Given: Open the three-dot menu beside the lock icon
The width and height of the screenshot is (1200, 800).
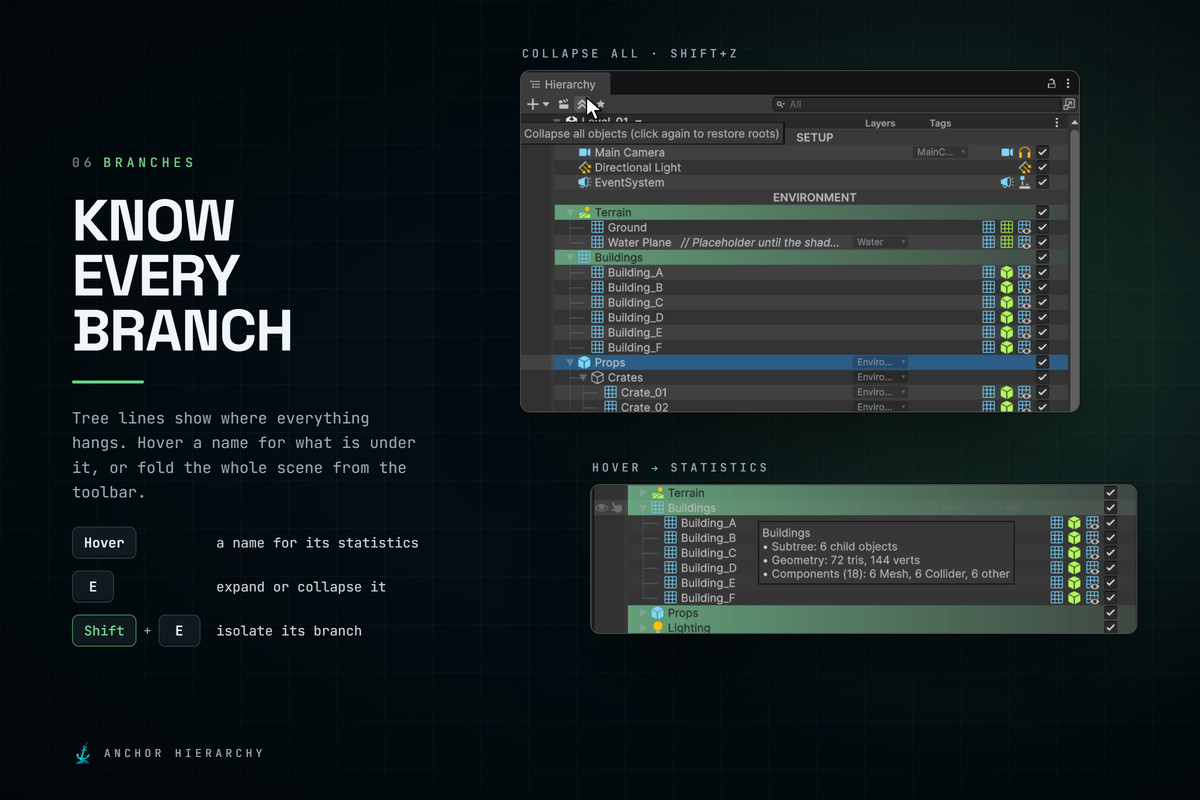Looking at the screenshot, I should click(x=1068, y=85).
